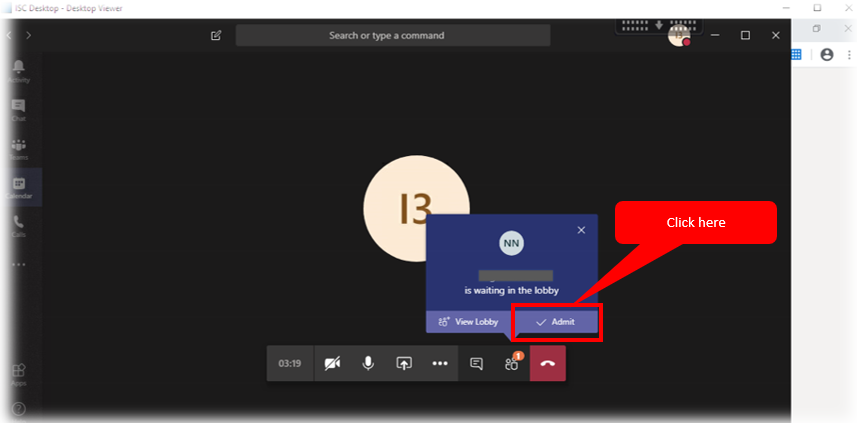Minimize the Teams window
This screenshot has height=423, width=857.
pyautogui.click(x=715, y=36)
